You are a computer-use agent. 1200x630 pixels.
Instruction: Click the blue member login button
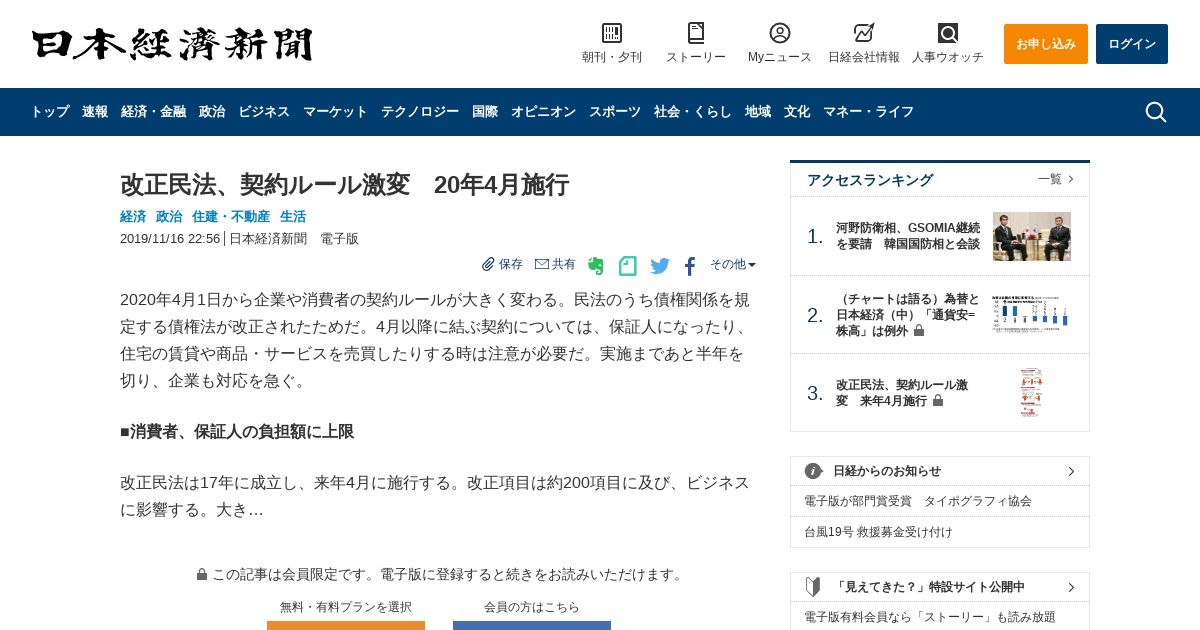(x=532, y=625)
